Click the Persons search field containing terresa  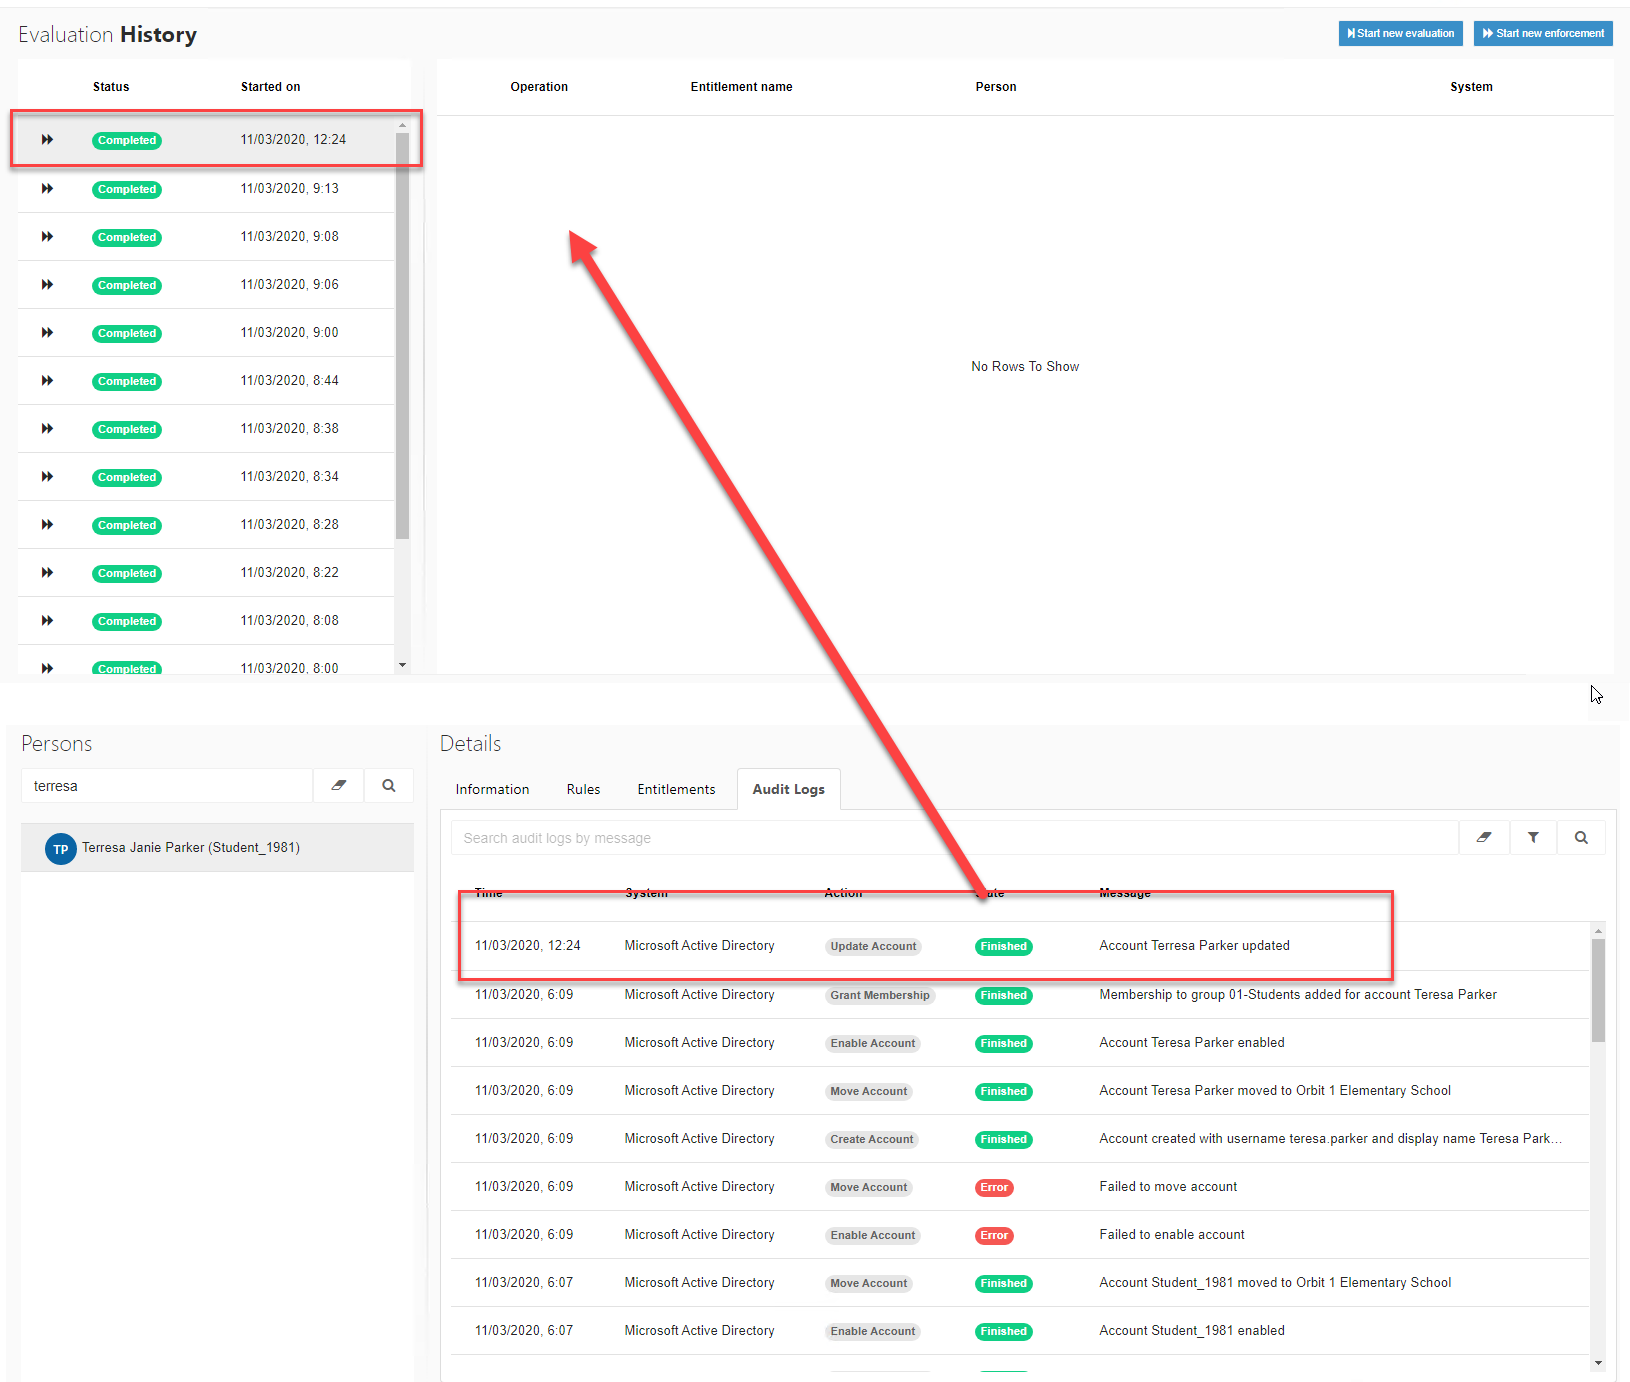(167, 786)
